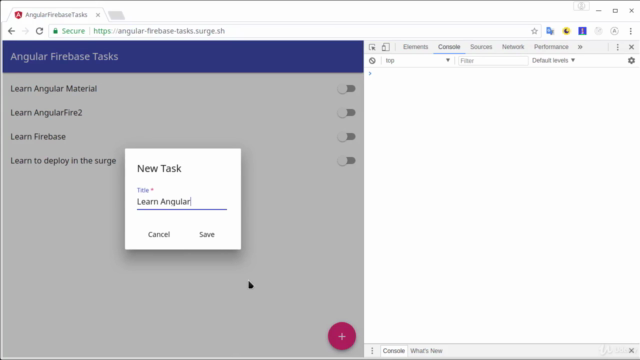
Task: Click the URL in the address bar
Action: pyautogui.click(x=159, y=31)
